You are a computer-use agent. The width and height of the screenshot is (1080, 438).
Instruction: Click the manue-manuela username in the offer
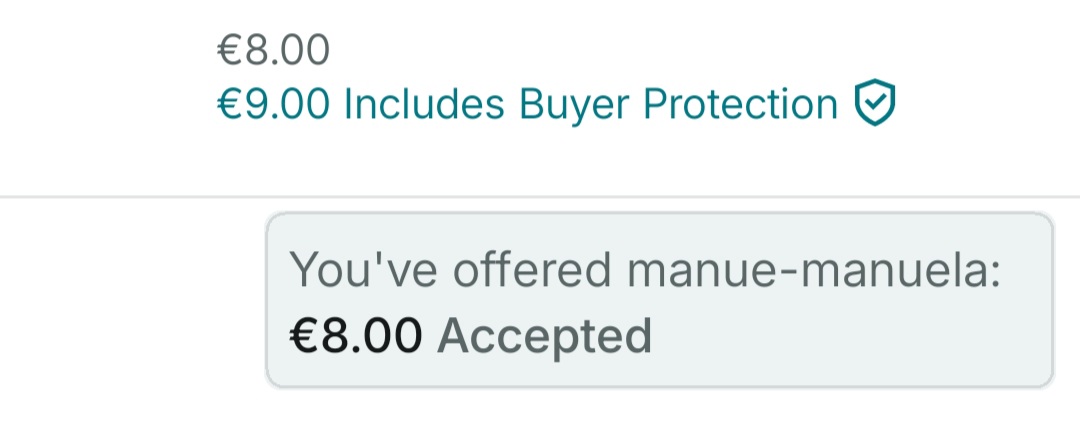point(813,269)
